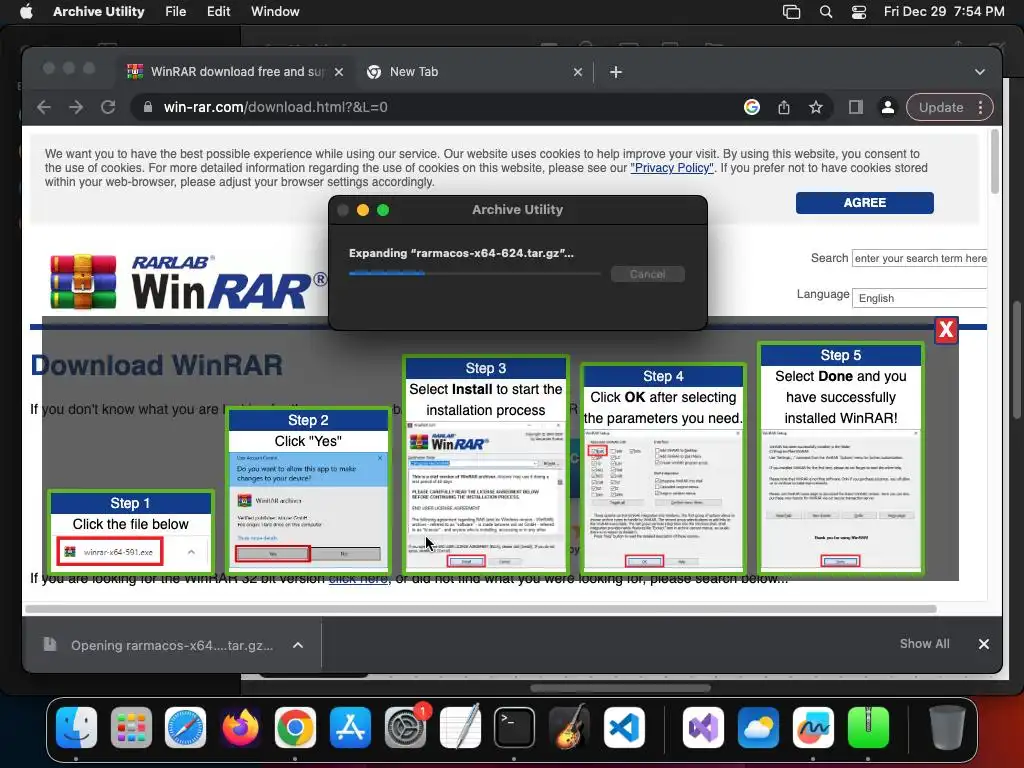The width and height of the screenshot is (1024, 768).
Task: Open Firefox from the Dock
Action: [x=240, y=728]
